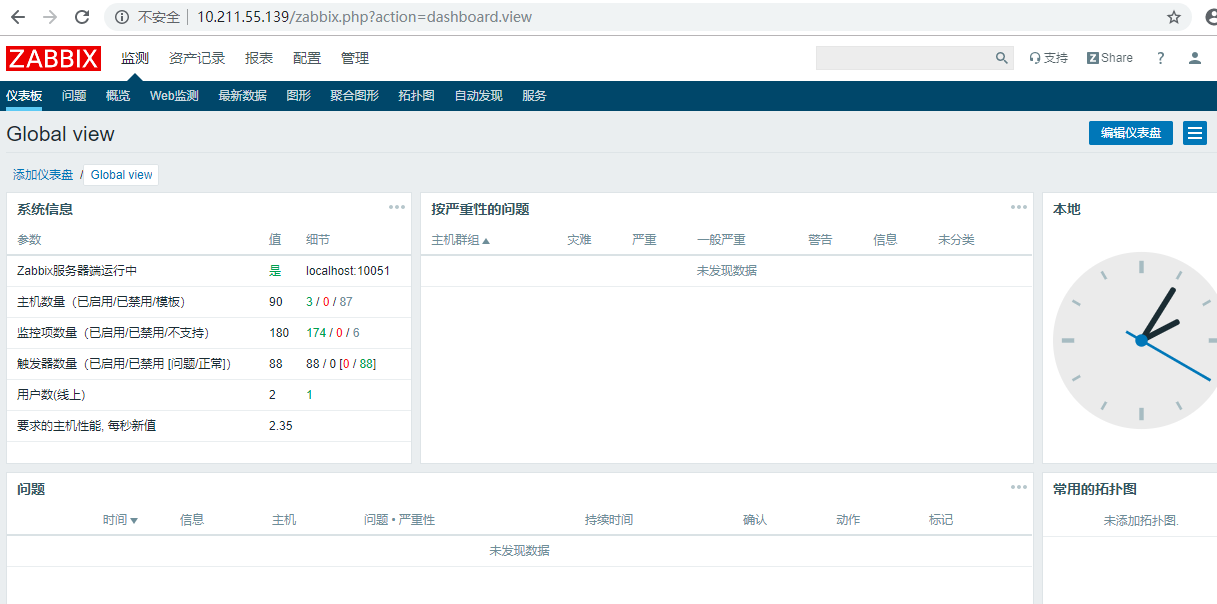Sort by 主机群组 column header
This screenshot has width=1217, height=604.
pyautogui.click(x=460, y=240)
